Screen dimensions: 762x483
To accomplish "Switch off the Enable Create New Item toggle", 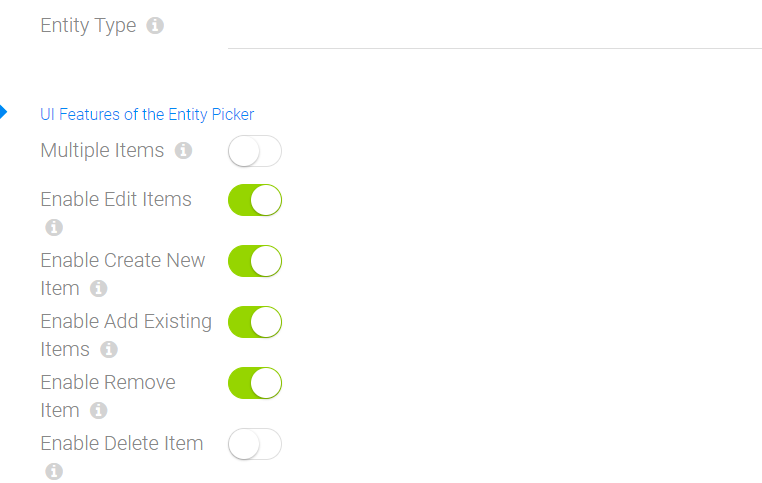I will [x=255, y=261].
